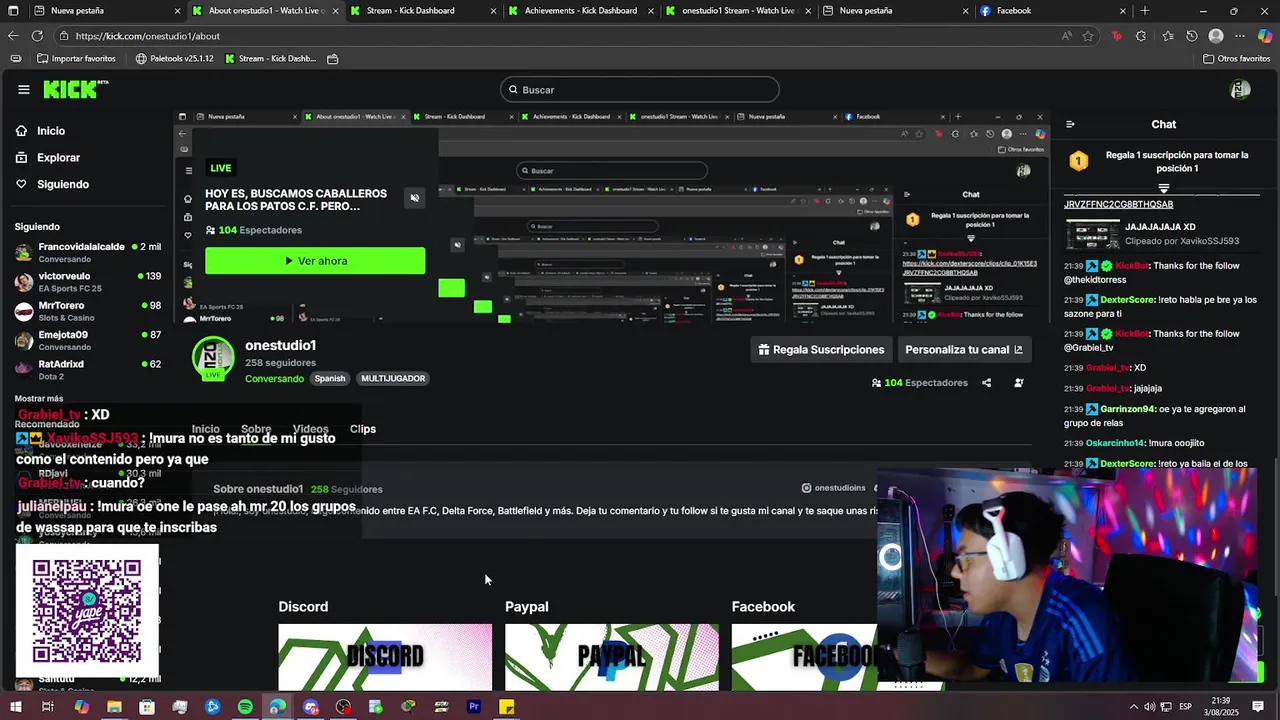This screenshot has width=1280, height=720.
Task: Open Windows Start menu
Action: point(15,707)
